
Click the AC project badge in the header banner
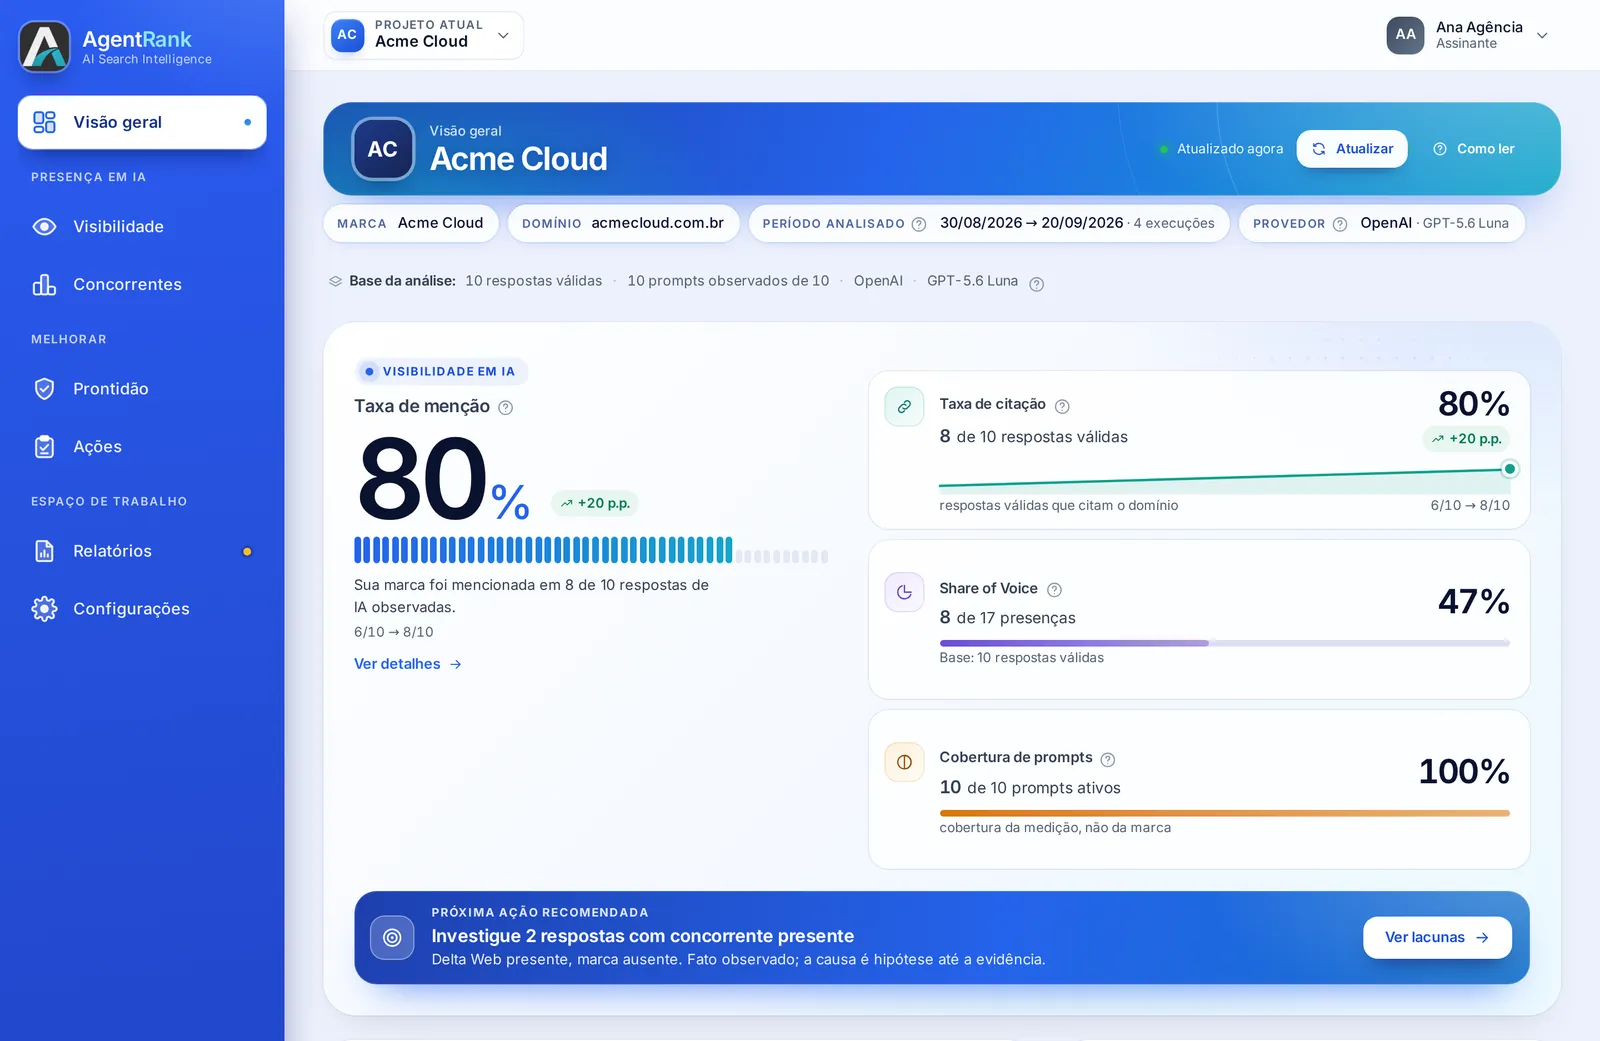[x=383, y=149]
